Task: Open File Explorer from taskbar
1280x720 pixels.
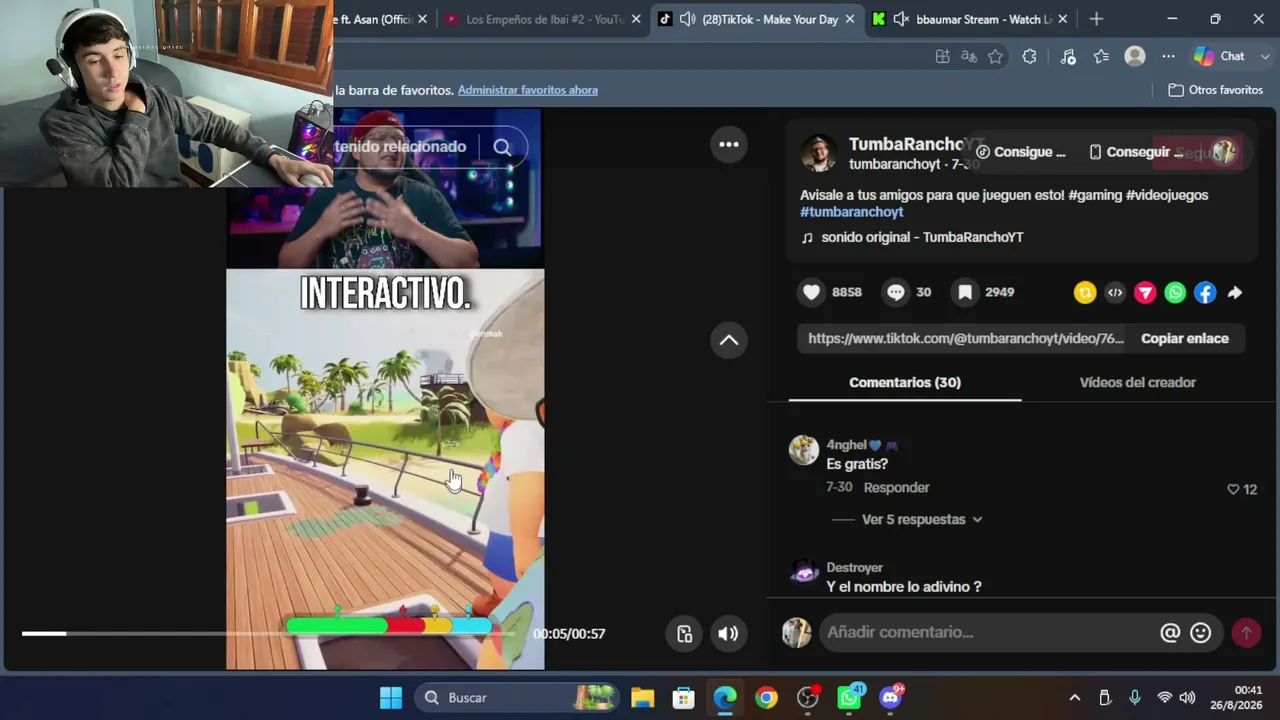Action: click(642, 698)
